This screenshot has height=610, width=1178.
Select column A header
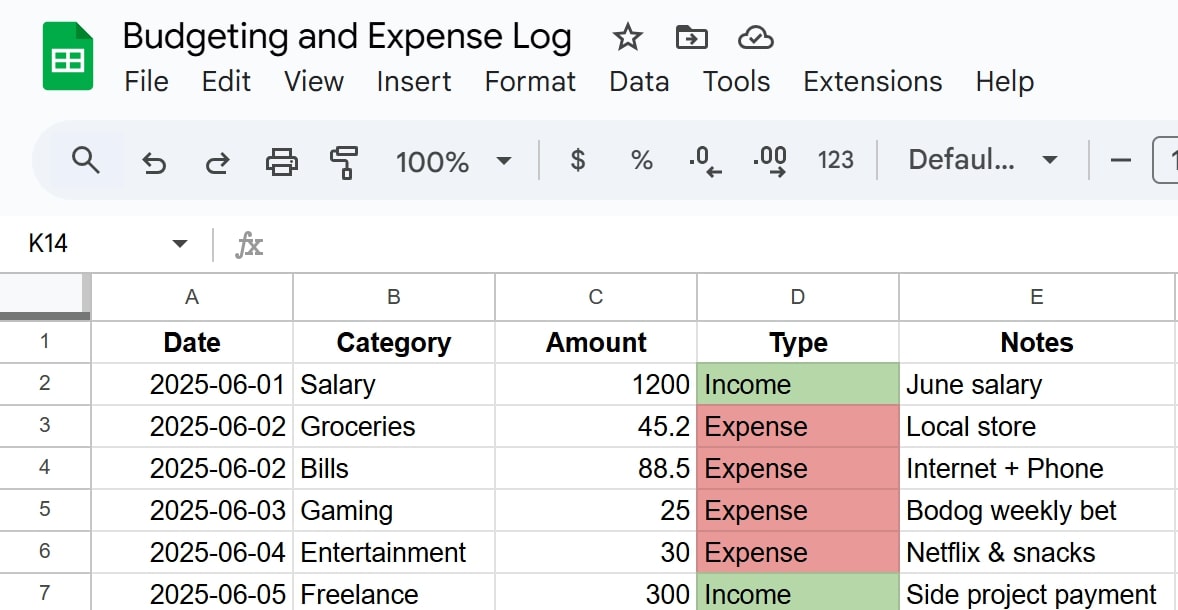(x=192, y=297)
